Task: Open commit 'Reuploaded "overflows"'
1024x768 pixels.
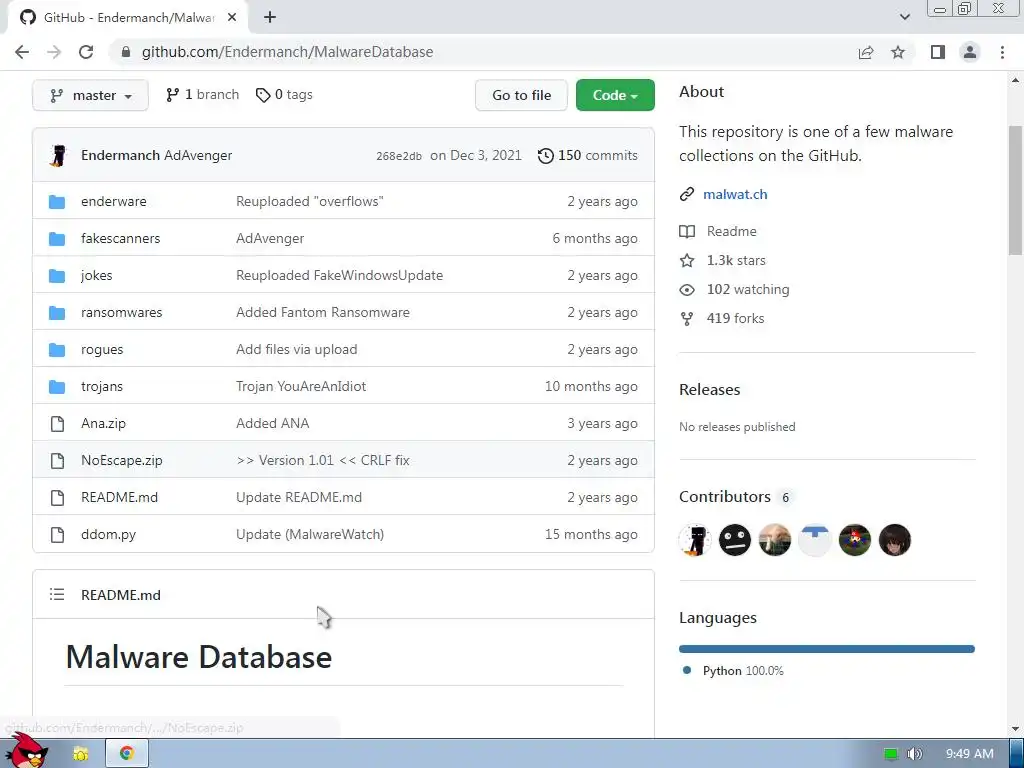Action: pos(310,201)
